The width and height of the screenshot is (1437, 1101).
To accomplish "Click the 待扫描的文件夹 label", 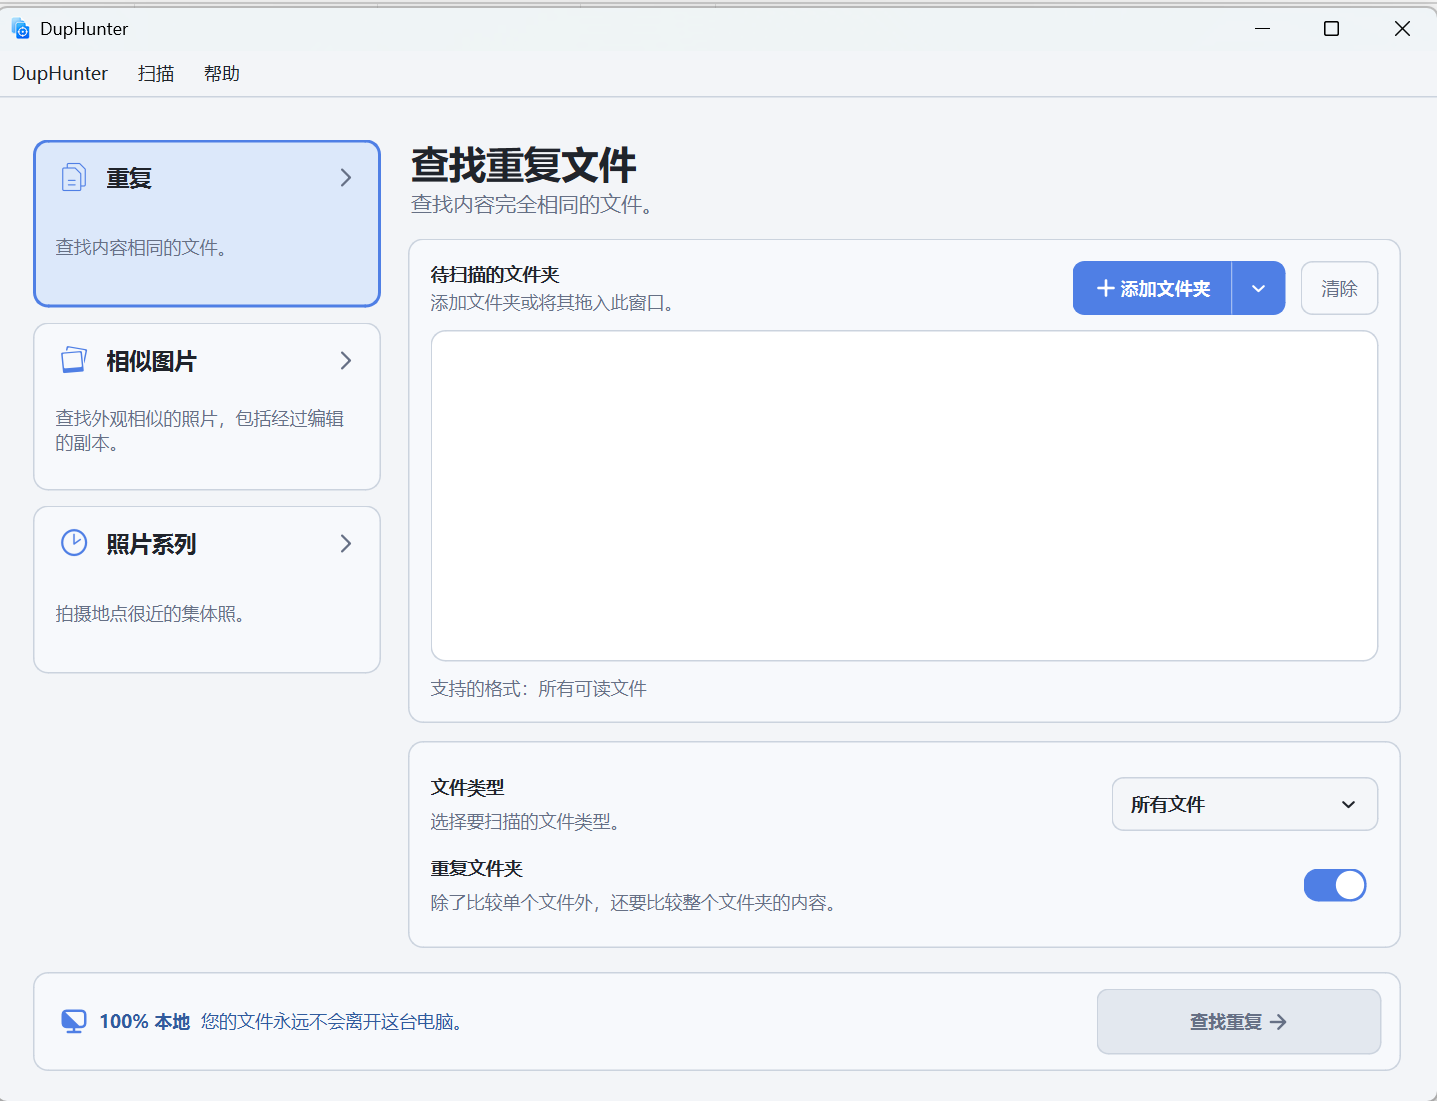I will click(x=495, y=274).
